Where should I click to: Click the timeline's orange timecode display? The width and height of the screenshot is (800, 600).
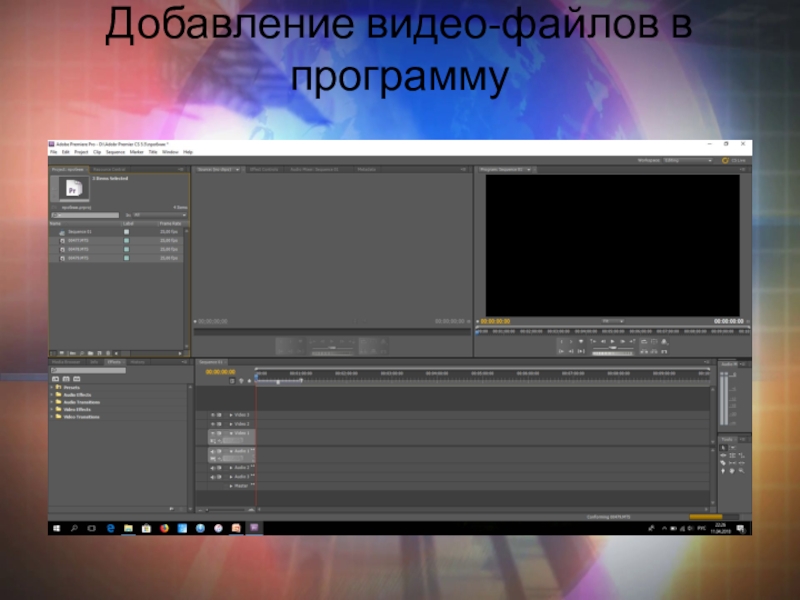pyautogui.click(x=220, y=372)
